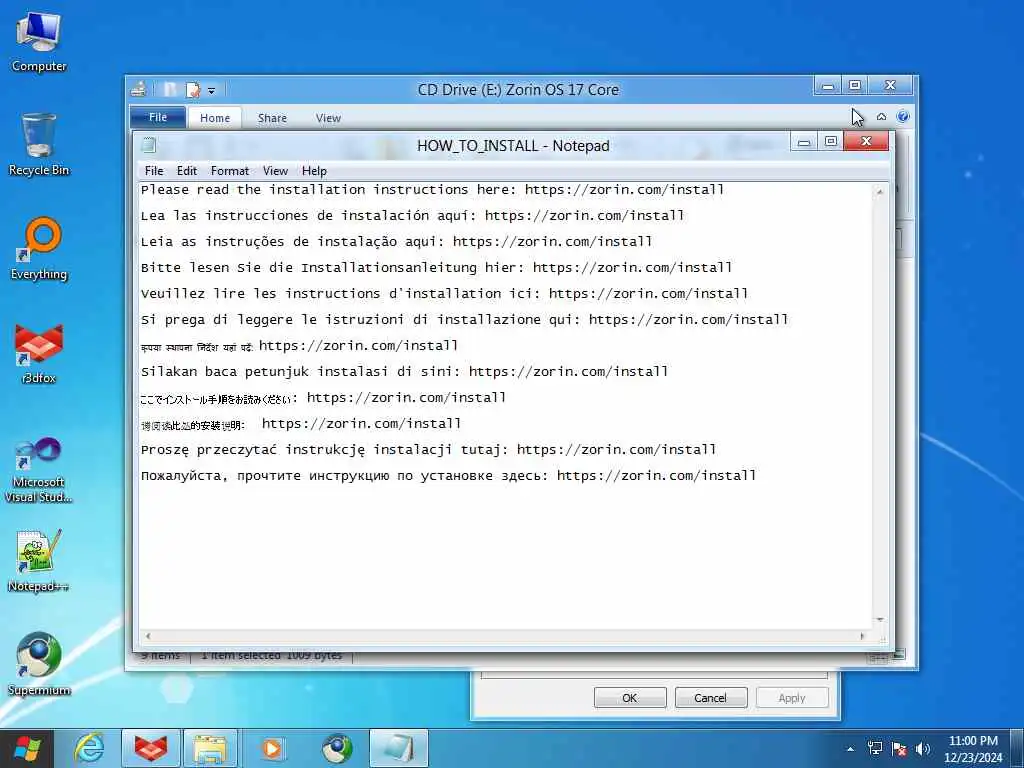Open Notepad's View menu
This screenshot has height=768, width=1024.
coord(276,170)
